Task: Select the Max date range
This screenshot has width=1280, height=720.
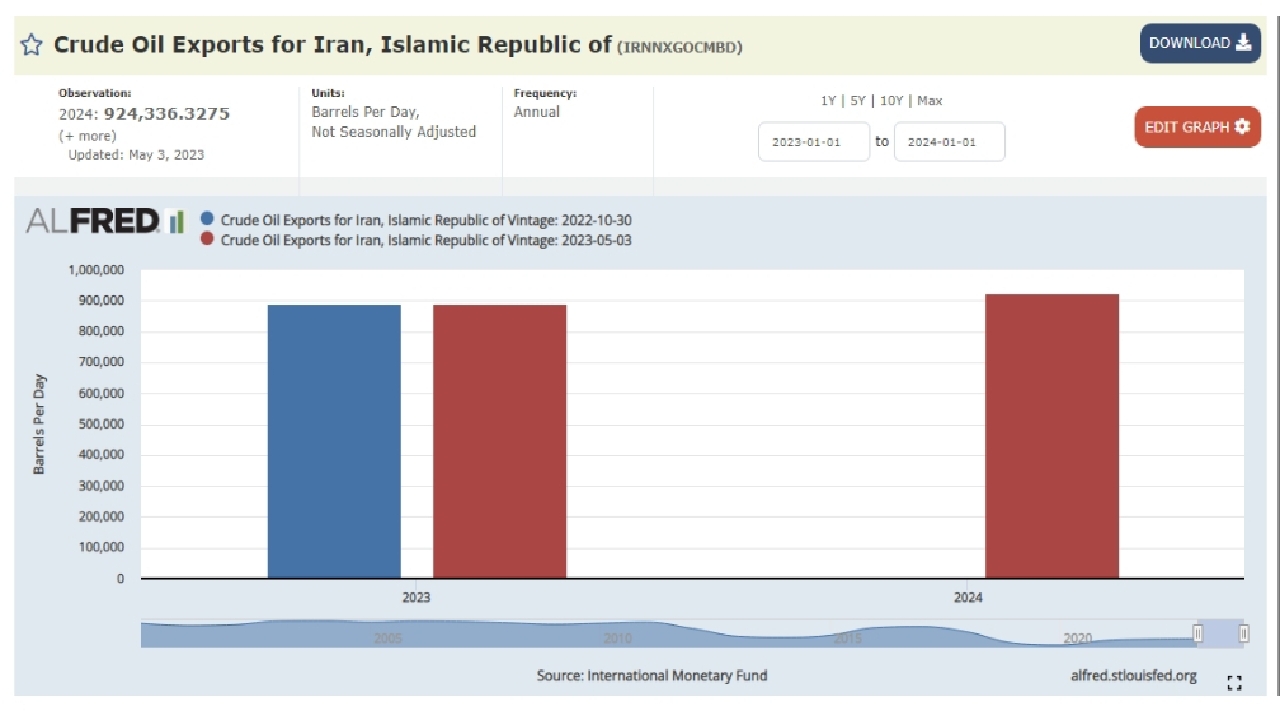Action: click(930, 100)
